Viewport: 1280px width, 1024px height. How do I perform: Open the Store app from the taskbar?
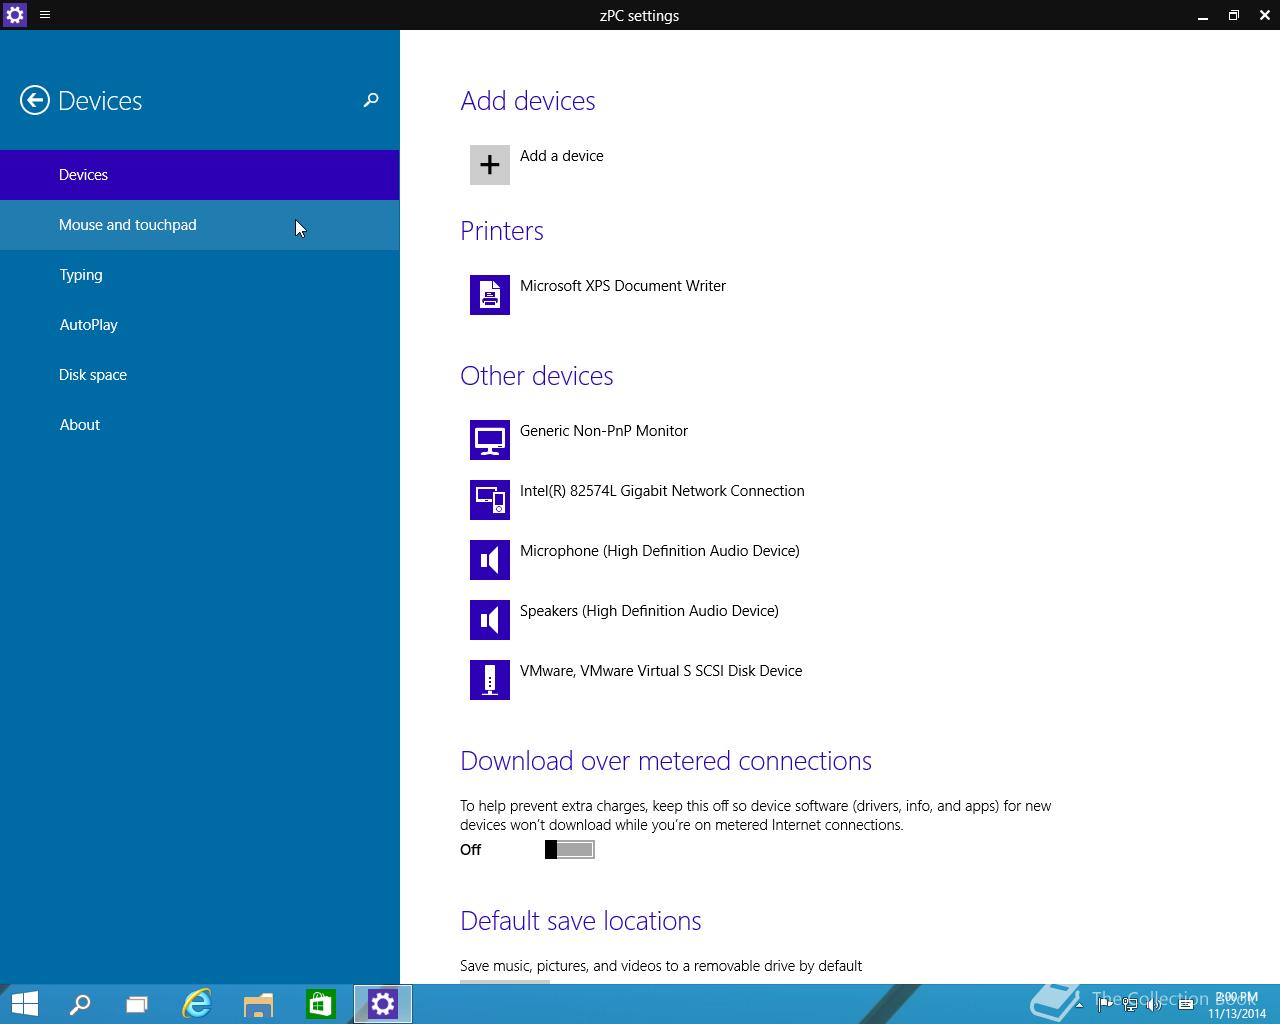click(321, 1004)
